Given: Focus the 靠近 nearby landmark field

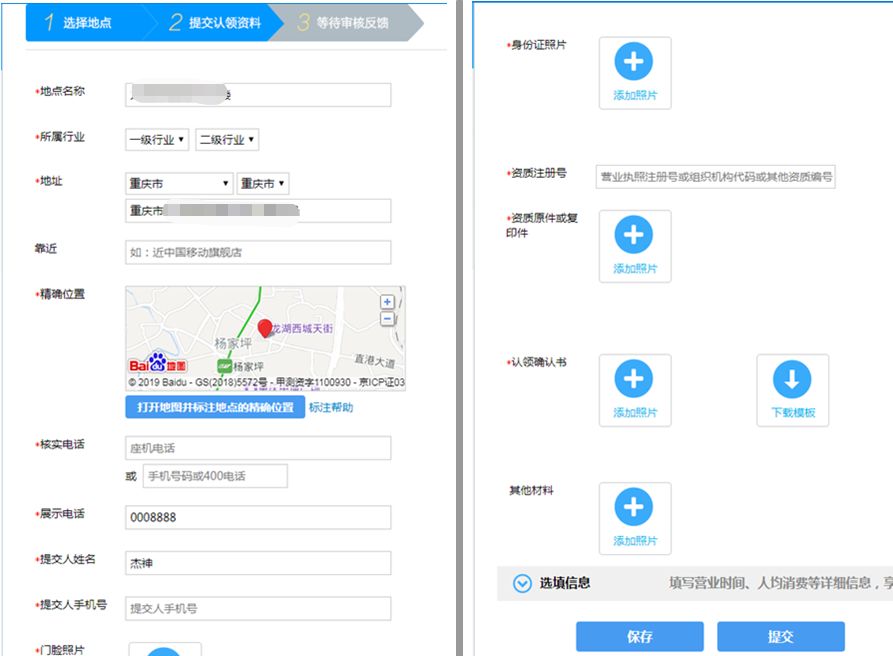Looking at the screenshot, I should [258, 252].
